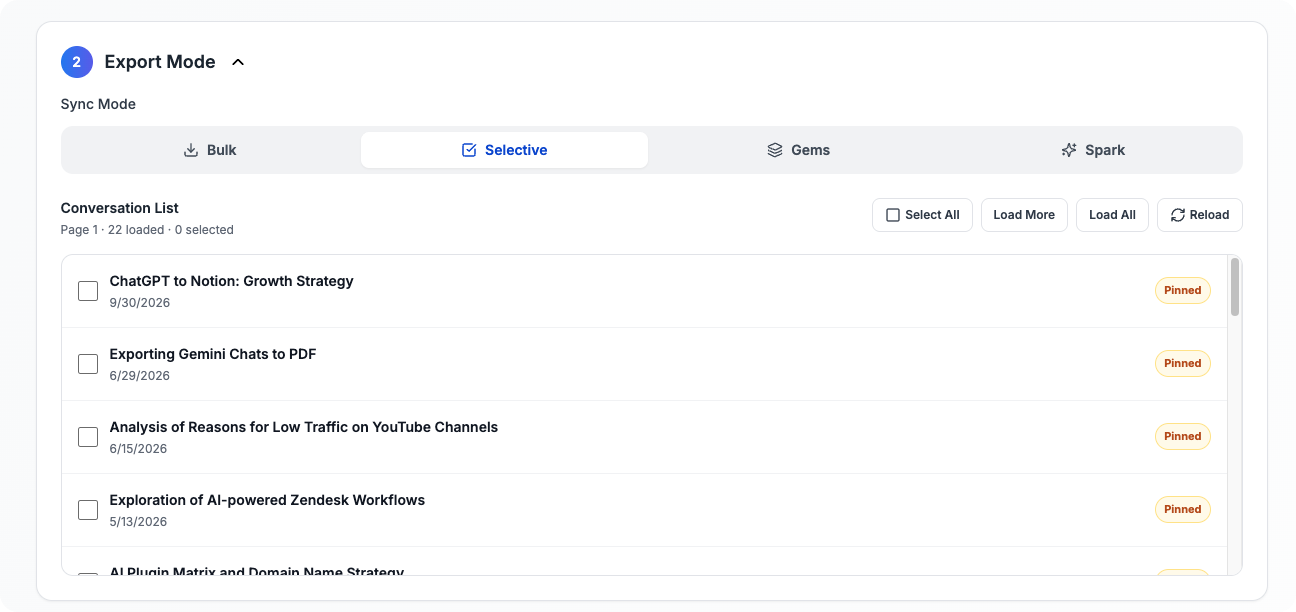Click the Analysis of Reasons for Low Traffic title
This screenshot has height=612, width=1296.
click(x=304, y=427)
